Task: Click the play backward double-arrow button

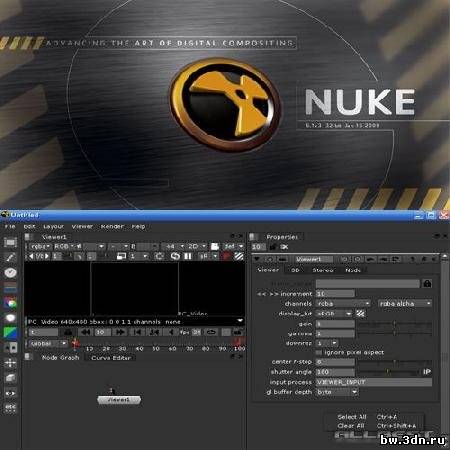Action: tap(86, 332)
